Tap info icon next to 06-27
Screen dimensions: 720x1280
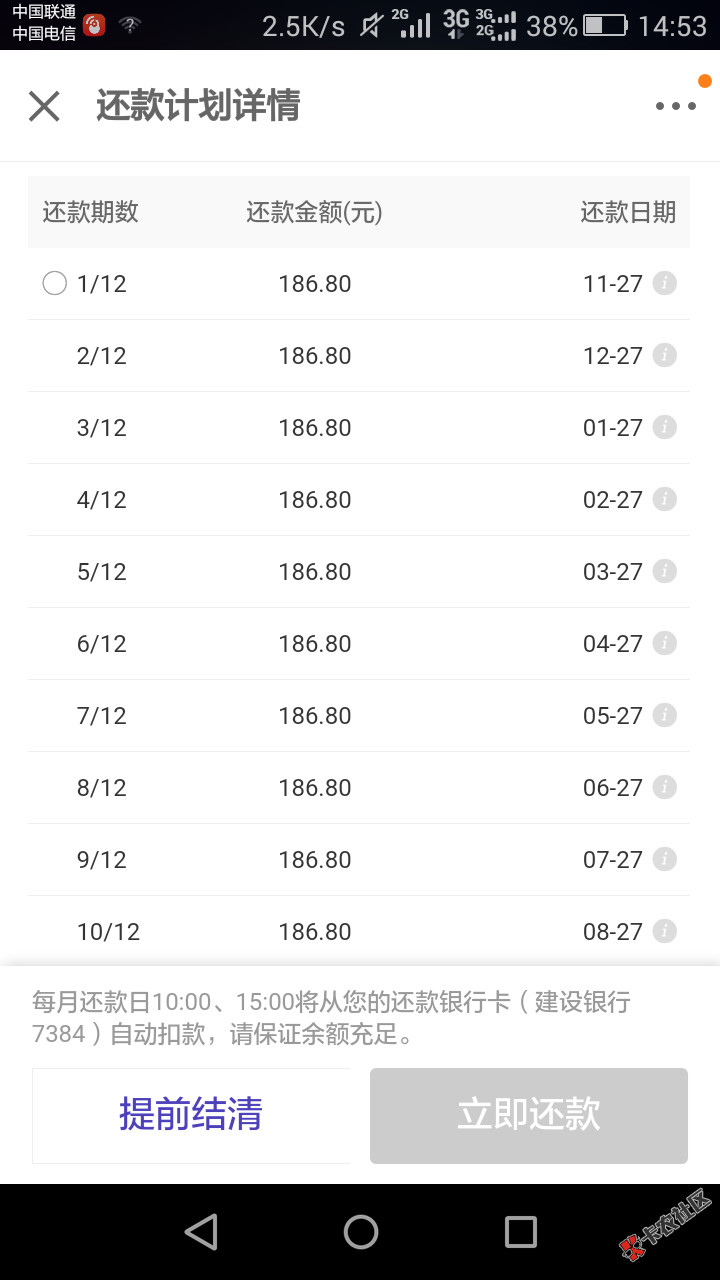664,787
